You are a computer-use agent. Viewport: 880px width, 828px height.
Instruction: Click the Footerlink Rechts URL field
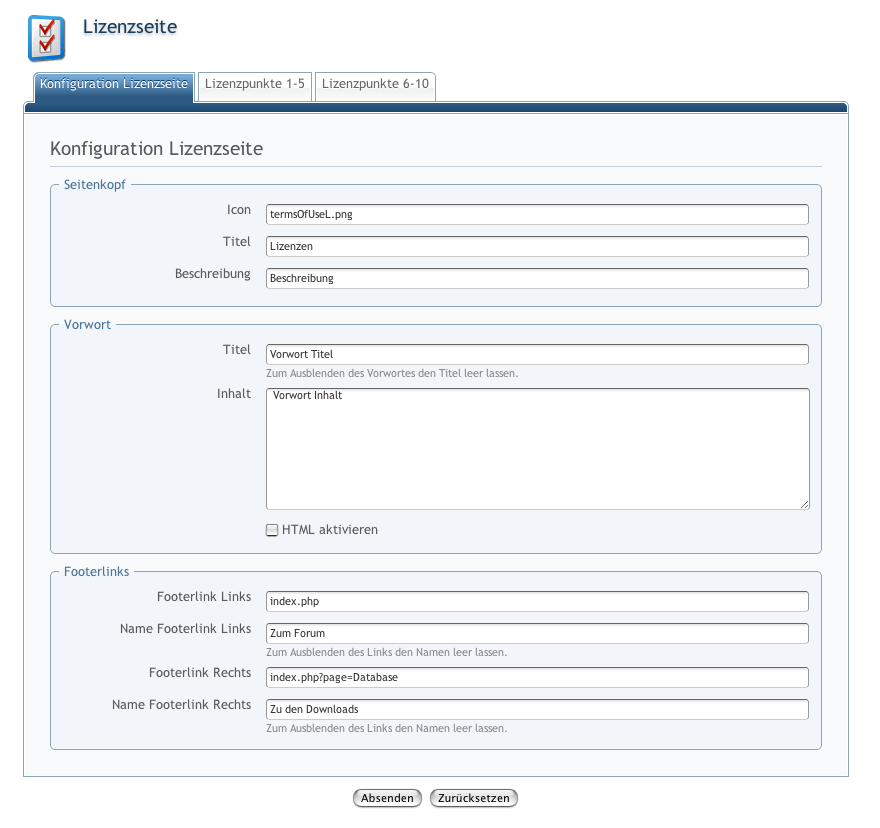tap(536, 677)
